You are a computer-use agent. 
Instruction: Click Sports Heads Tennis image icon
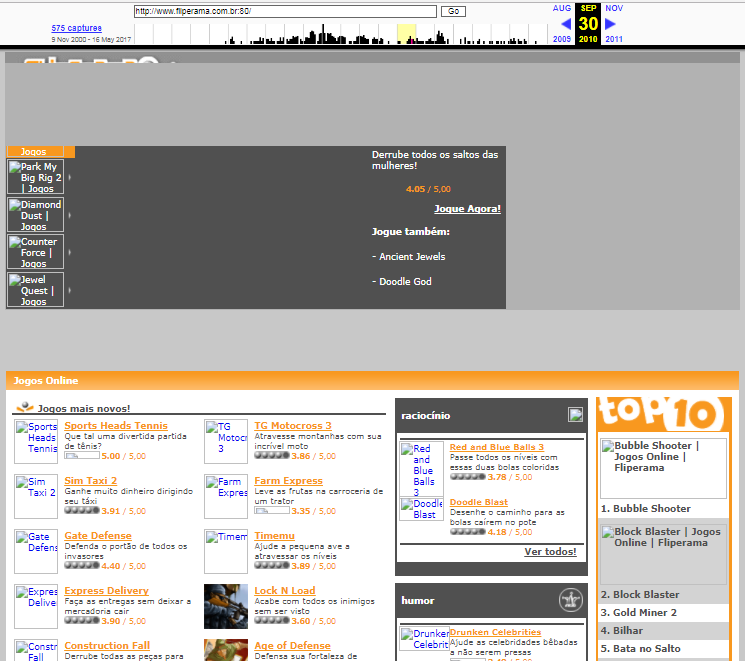coord(36,441)
